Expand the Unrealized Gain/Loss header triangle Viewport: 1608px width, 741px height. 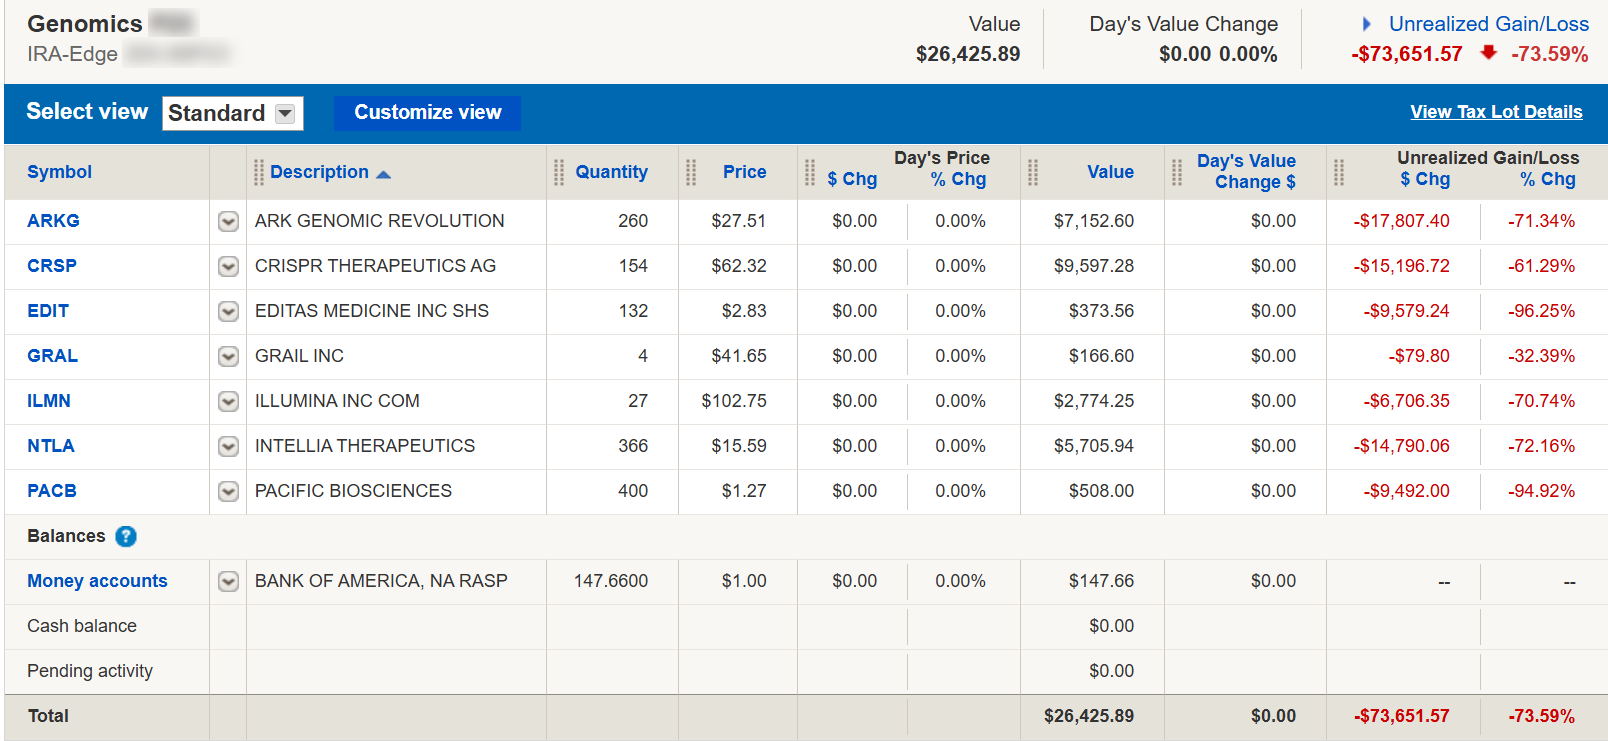1367,24
